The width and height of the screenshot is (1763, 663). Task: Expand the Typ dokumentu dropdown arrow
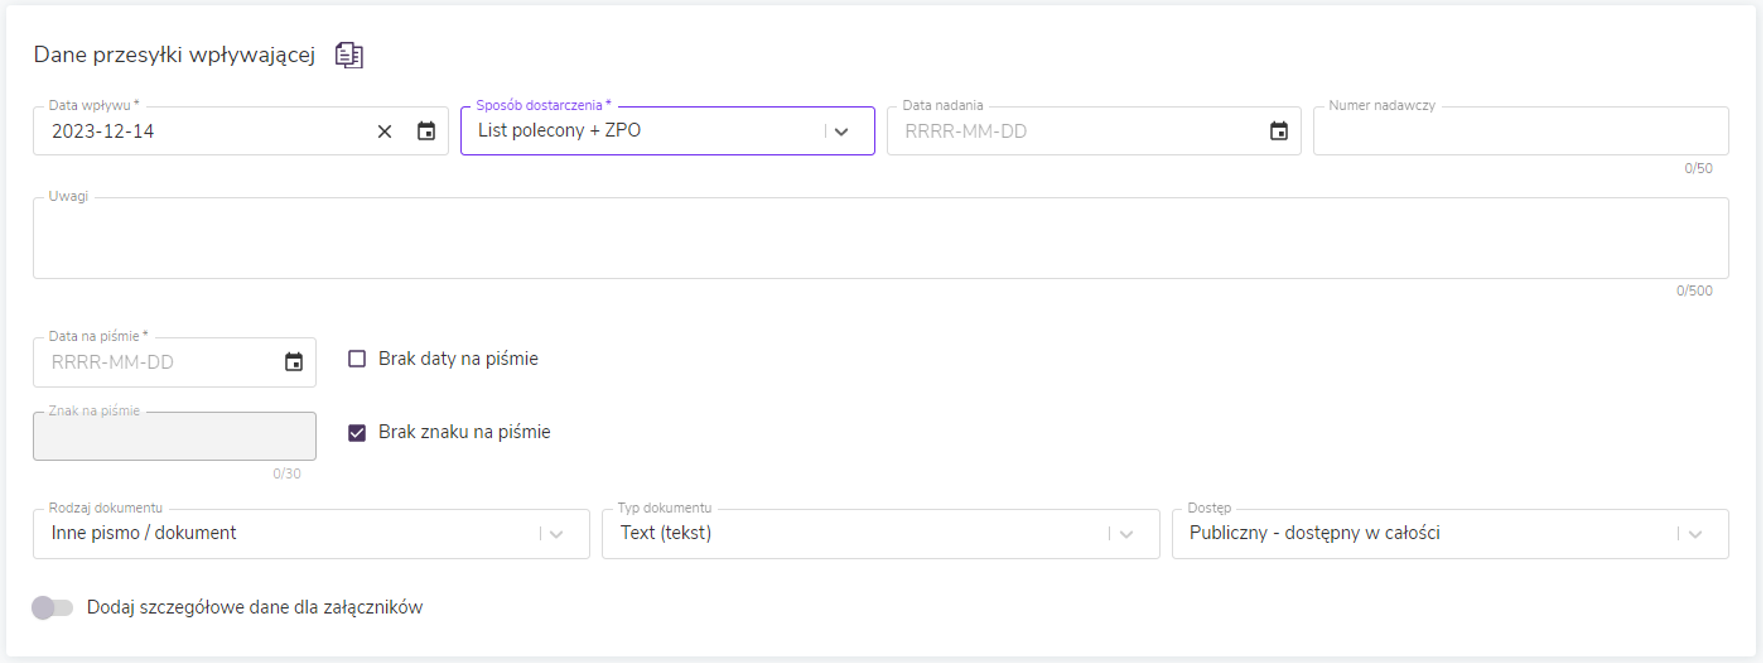pos(1127,534)
